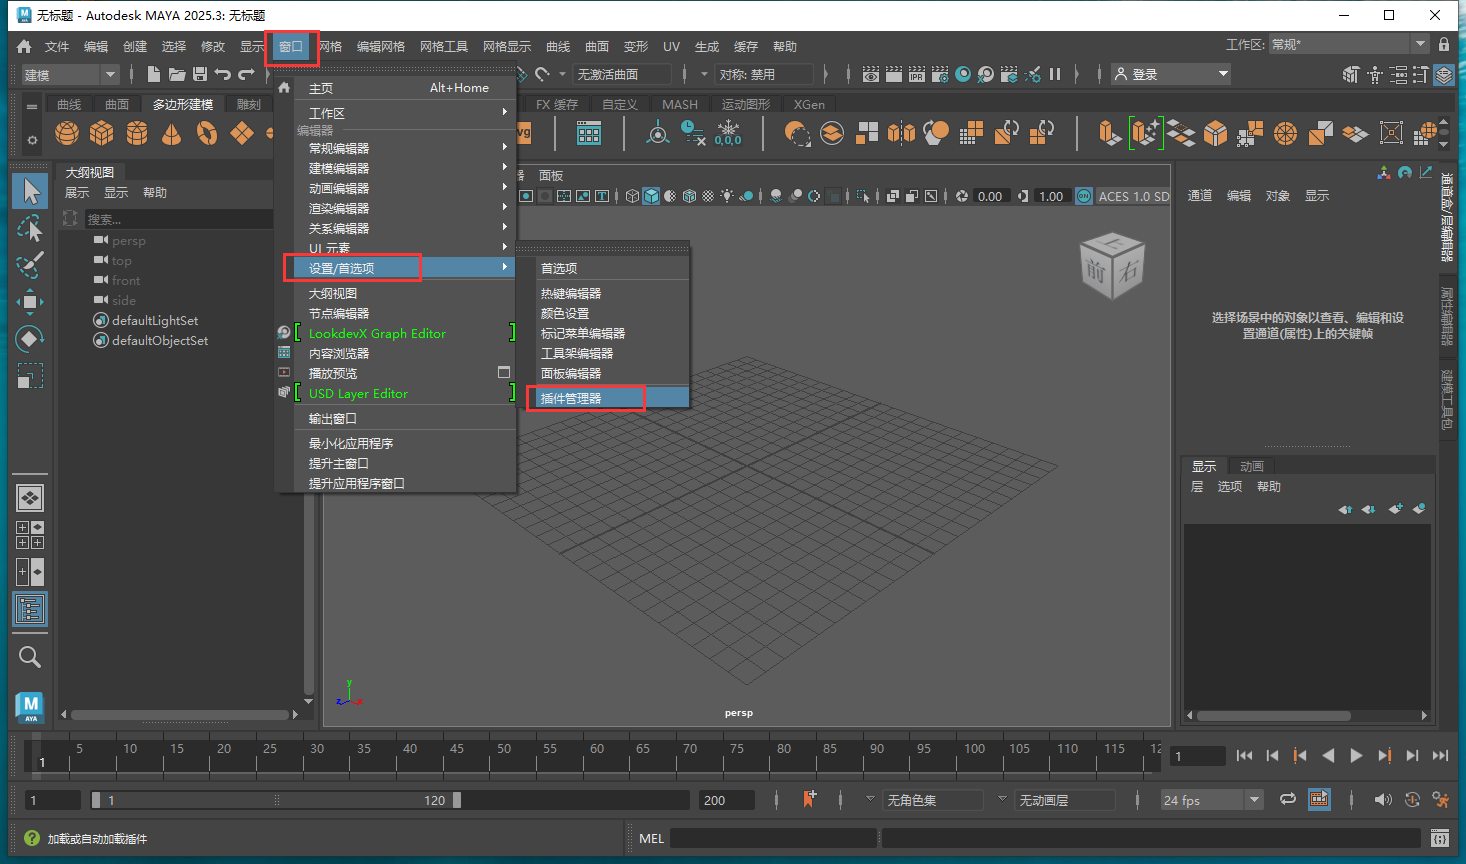
Task: Toggle loop playback button
Action: tap(1288, 799)
